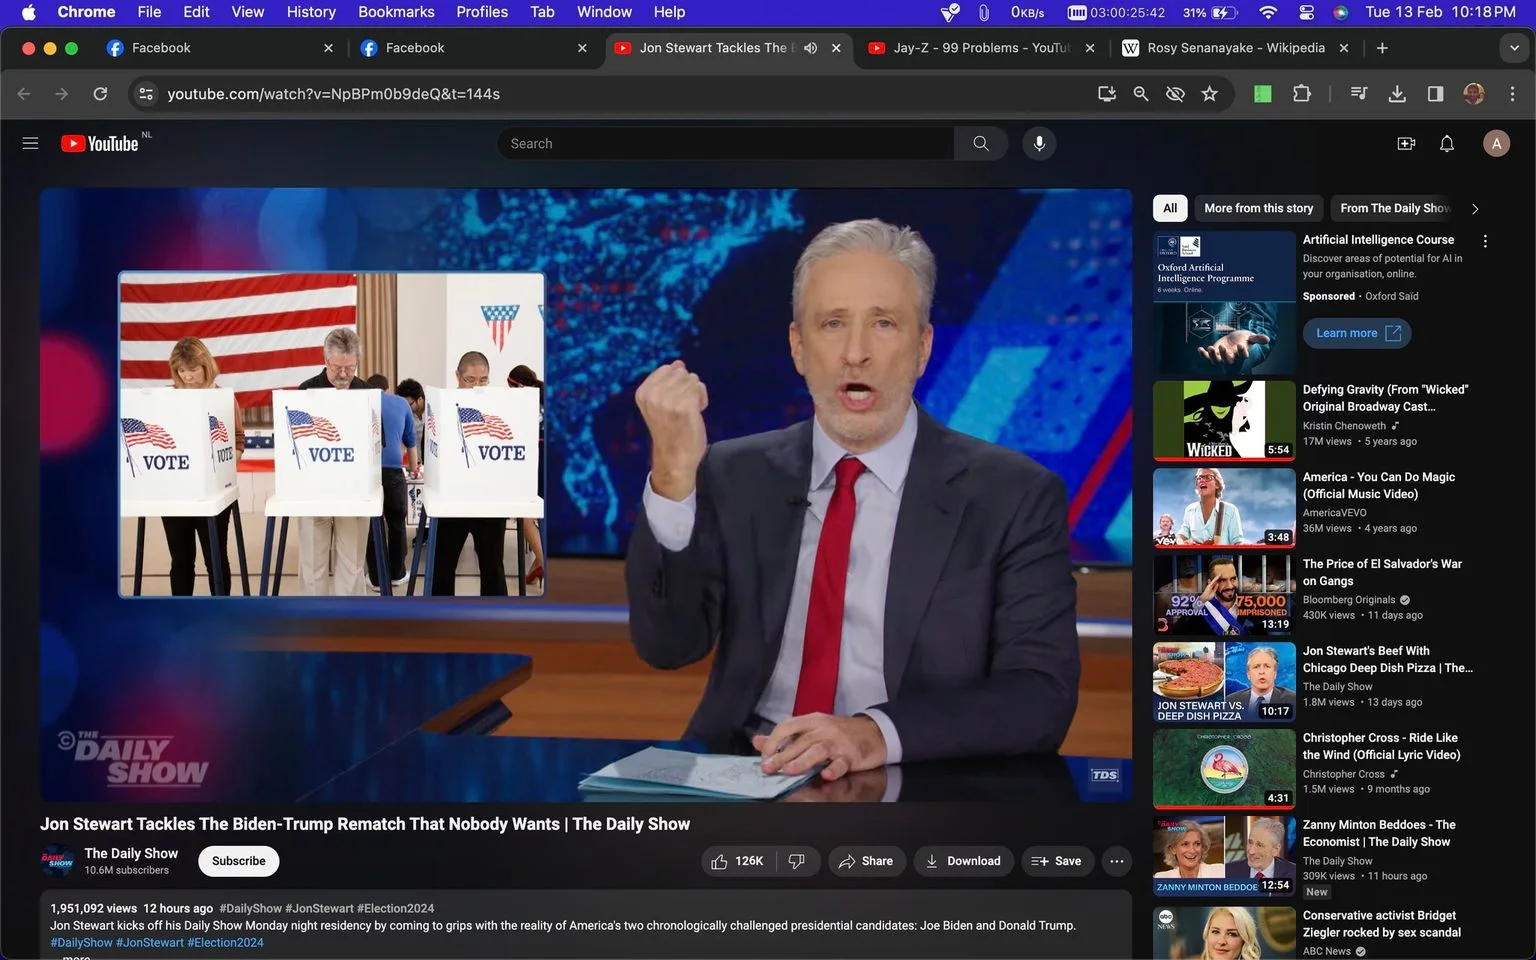Image resolution: width=1536 pixels, height=960 pixels.
Task: Select the All filter chip
Action: coord(1170,208)
